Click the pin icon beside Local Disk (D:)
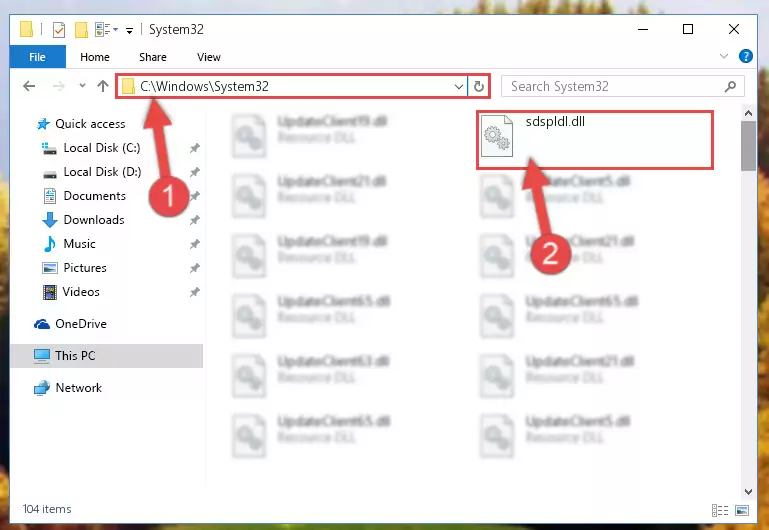The image size is (769, 530). [195, 172]
